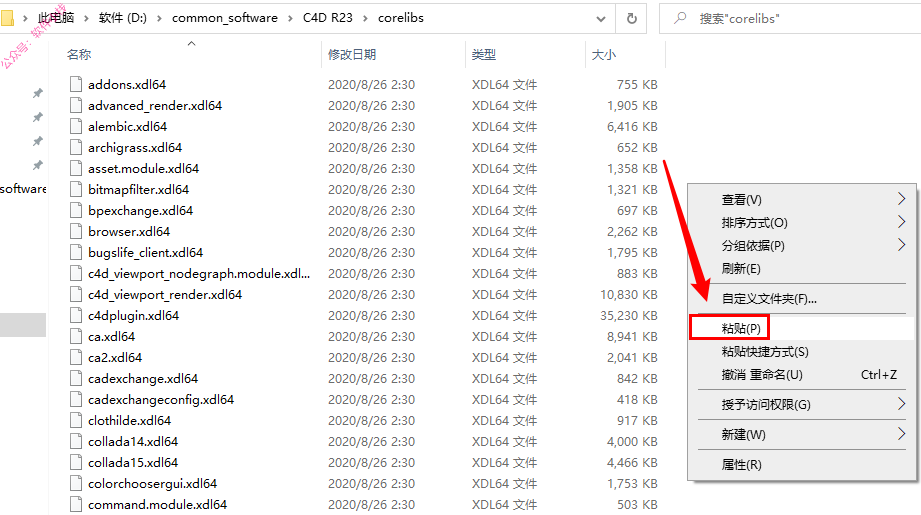Click the c4d_viewport_render.xdl64 file icon

click(x=76, y=294)
